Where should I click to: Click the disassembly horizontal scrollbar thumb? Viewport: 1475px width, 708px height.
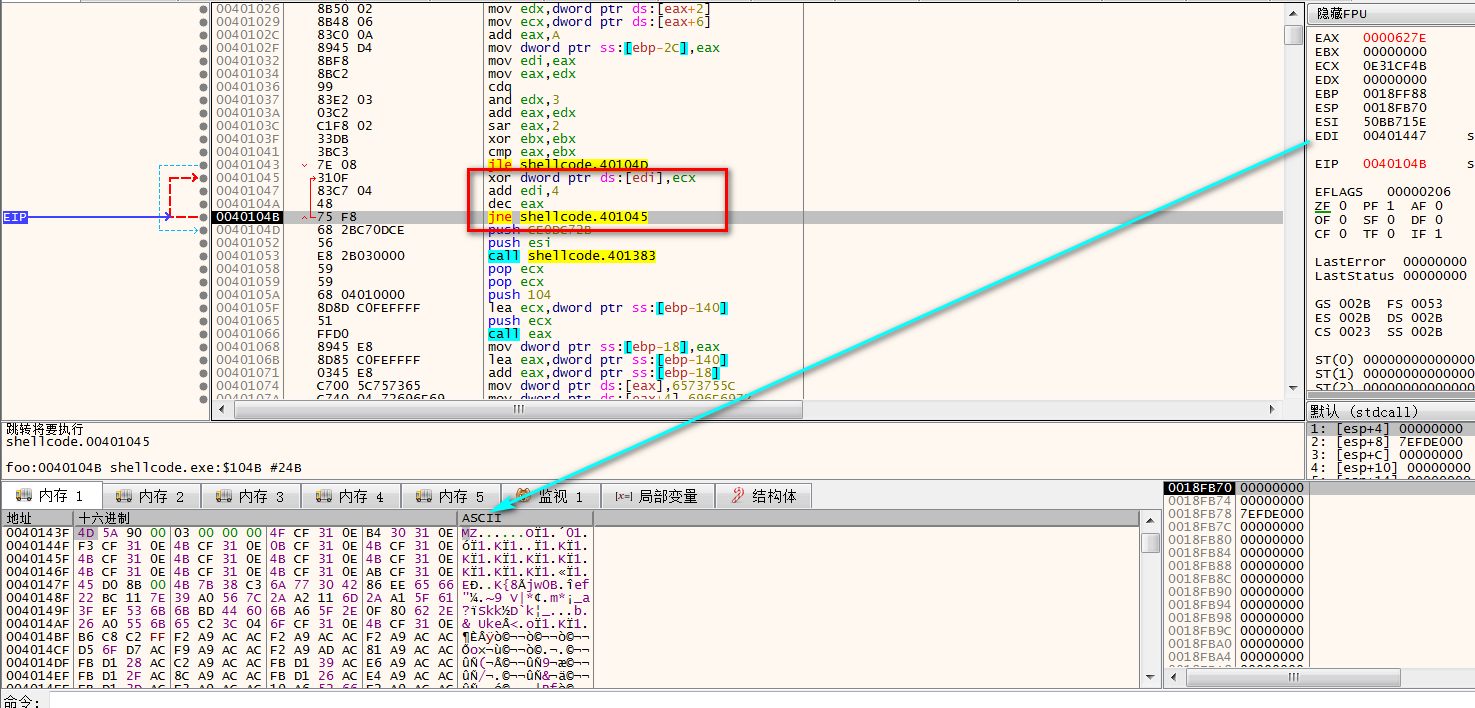coord(516,409)
